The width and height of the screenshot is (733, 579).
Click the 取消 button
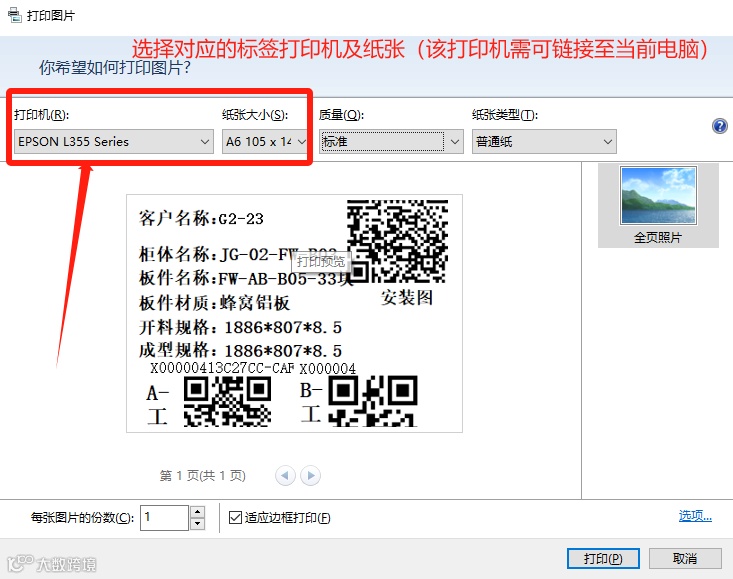click(685, 558)
